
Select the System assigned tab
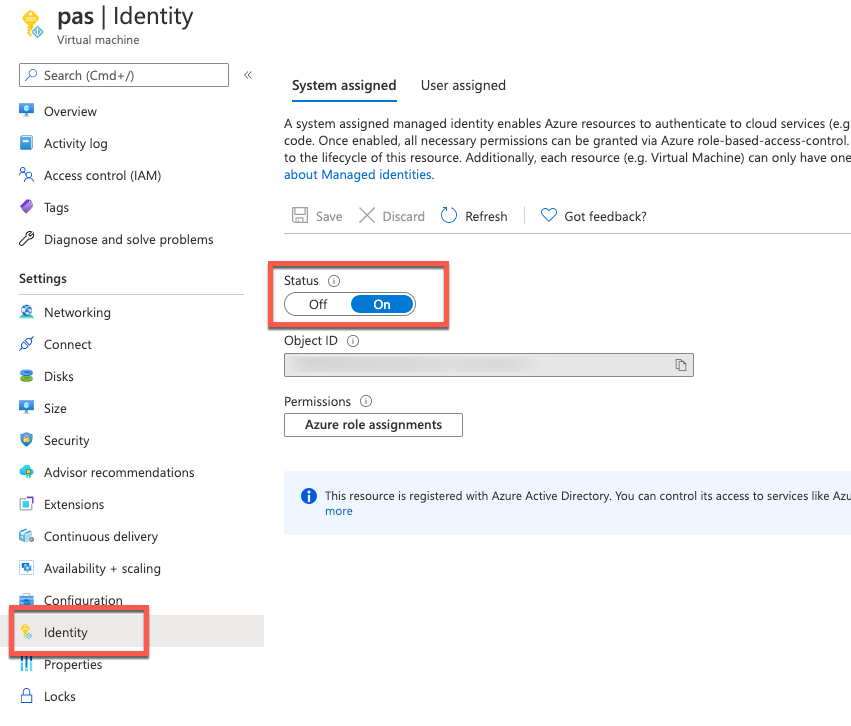click(x=344, y=85)
